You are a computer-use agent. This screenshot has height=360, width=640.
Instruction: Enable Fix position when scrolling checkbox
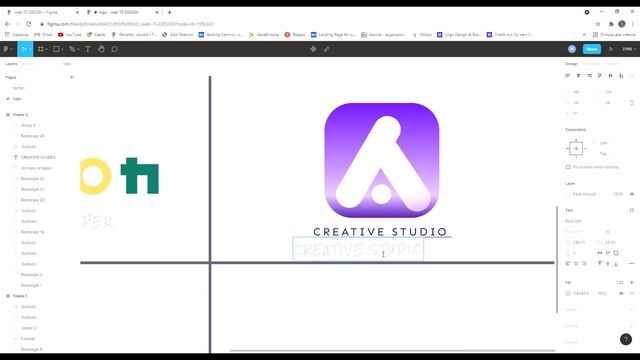pyautogui.click(x=568, y=167)
